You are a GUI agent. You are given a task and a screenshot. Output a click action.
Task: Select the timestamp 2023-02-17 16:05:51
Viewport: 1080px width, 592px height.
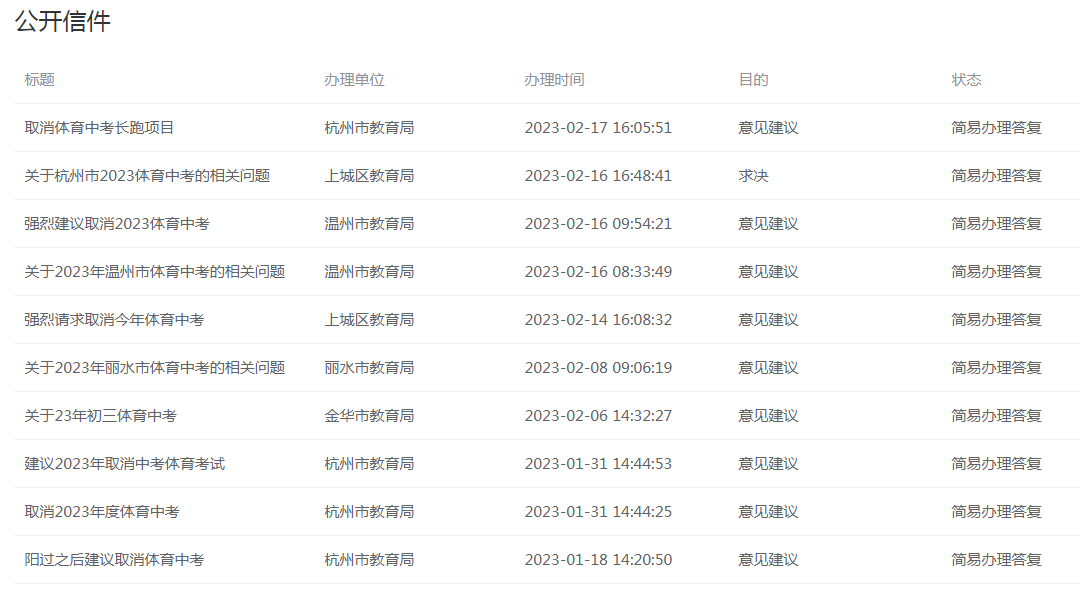[598, 127]
